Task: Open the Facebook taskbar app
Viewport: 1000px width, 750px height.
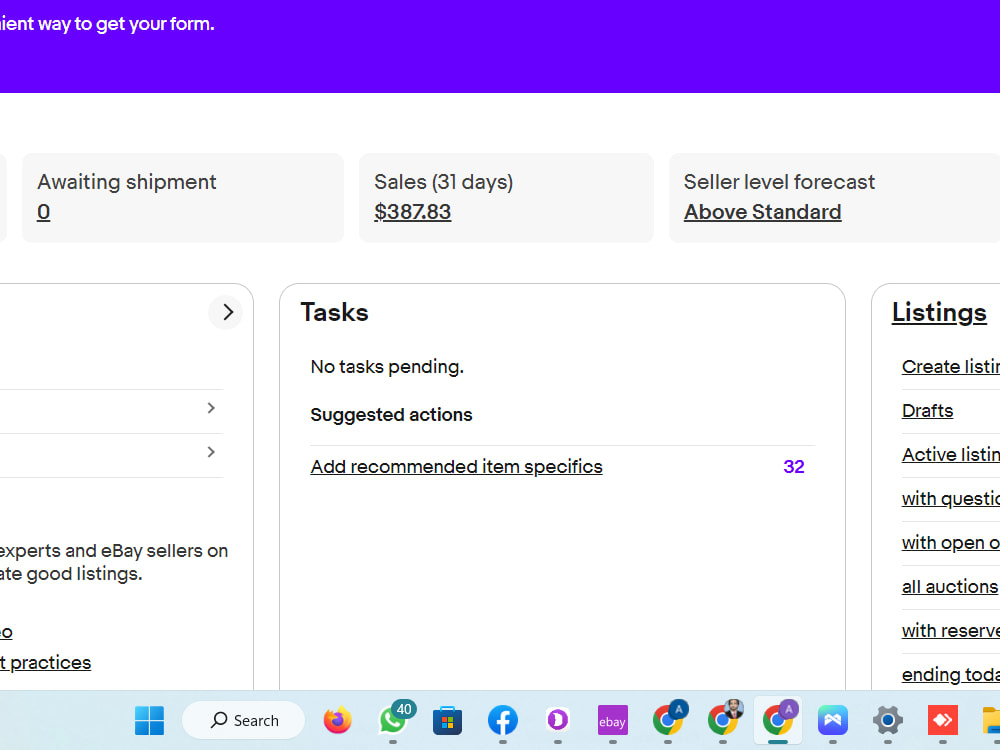Action: click(503, 721)
